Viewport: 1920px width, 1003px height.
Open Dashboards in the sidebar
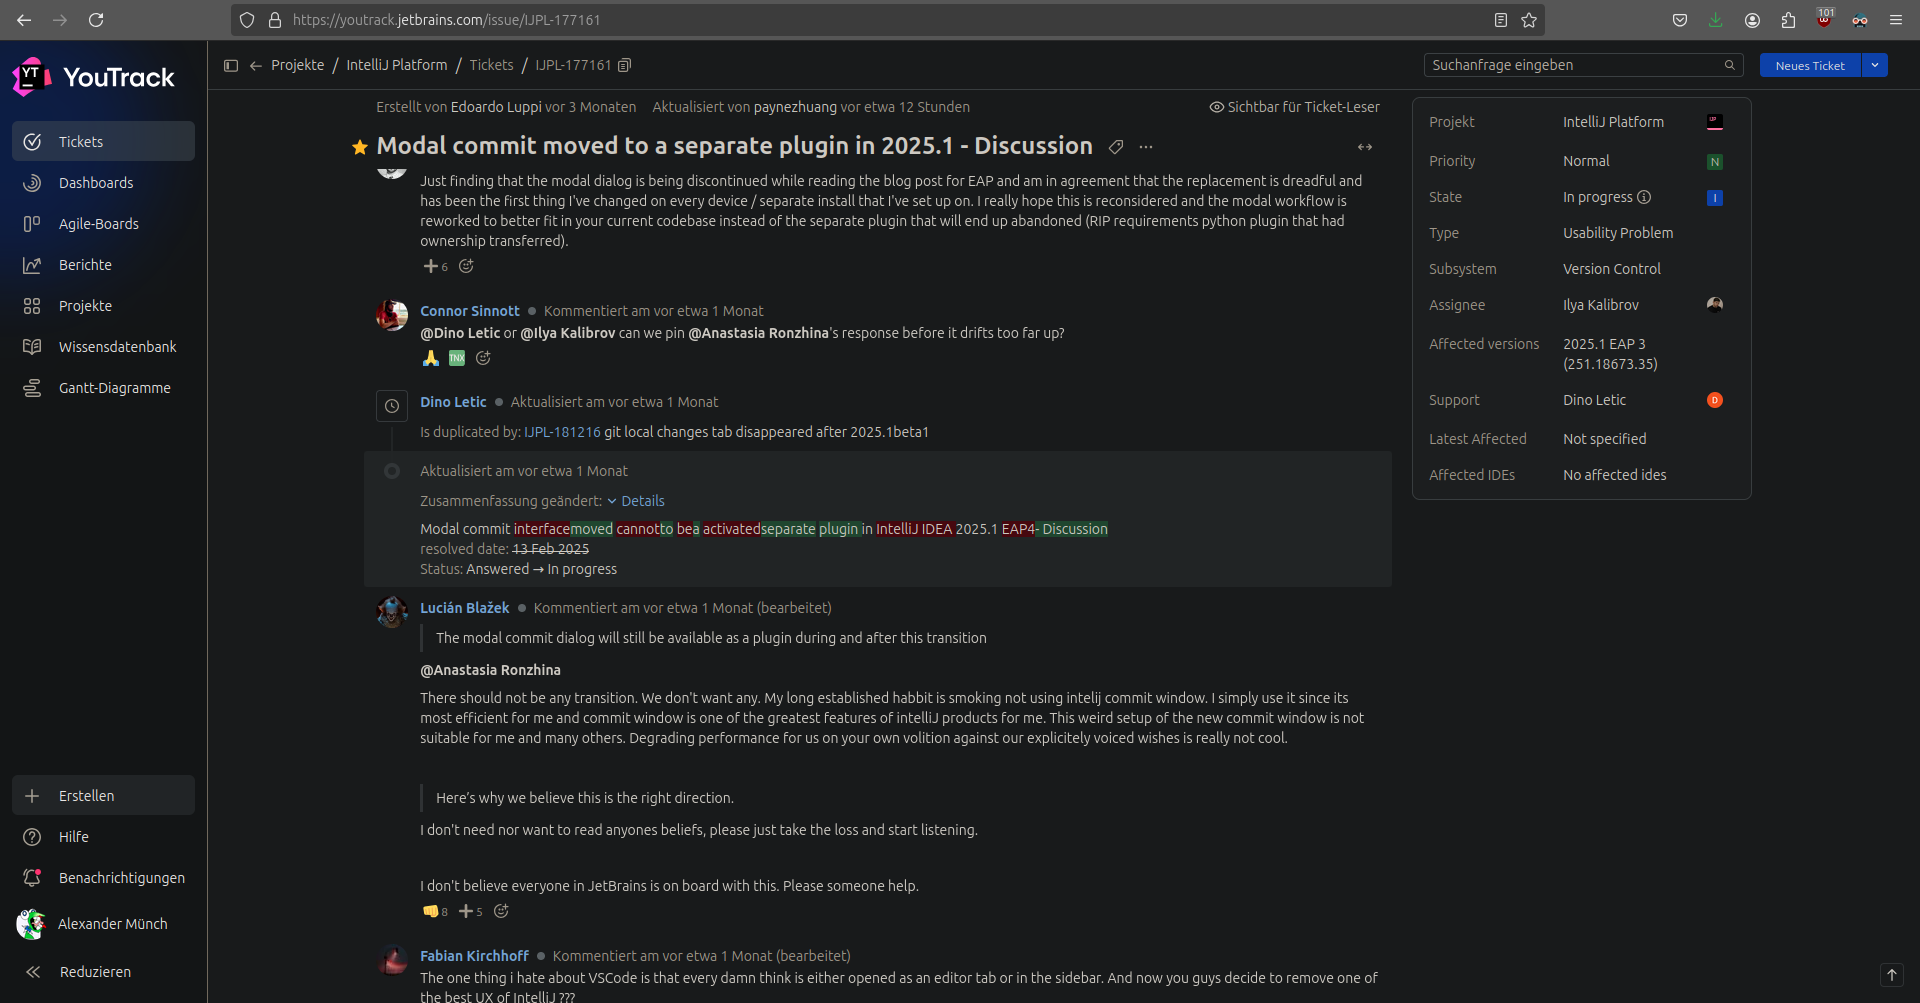point(103,182)
